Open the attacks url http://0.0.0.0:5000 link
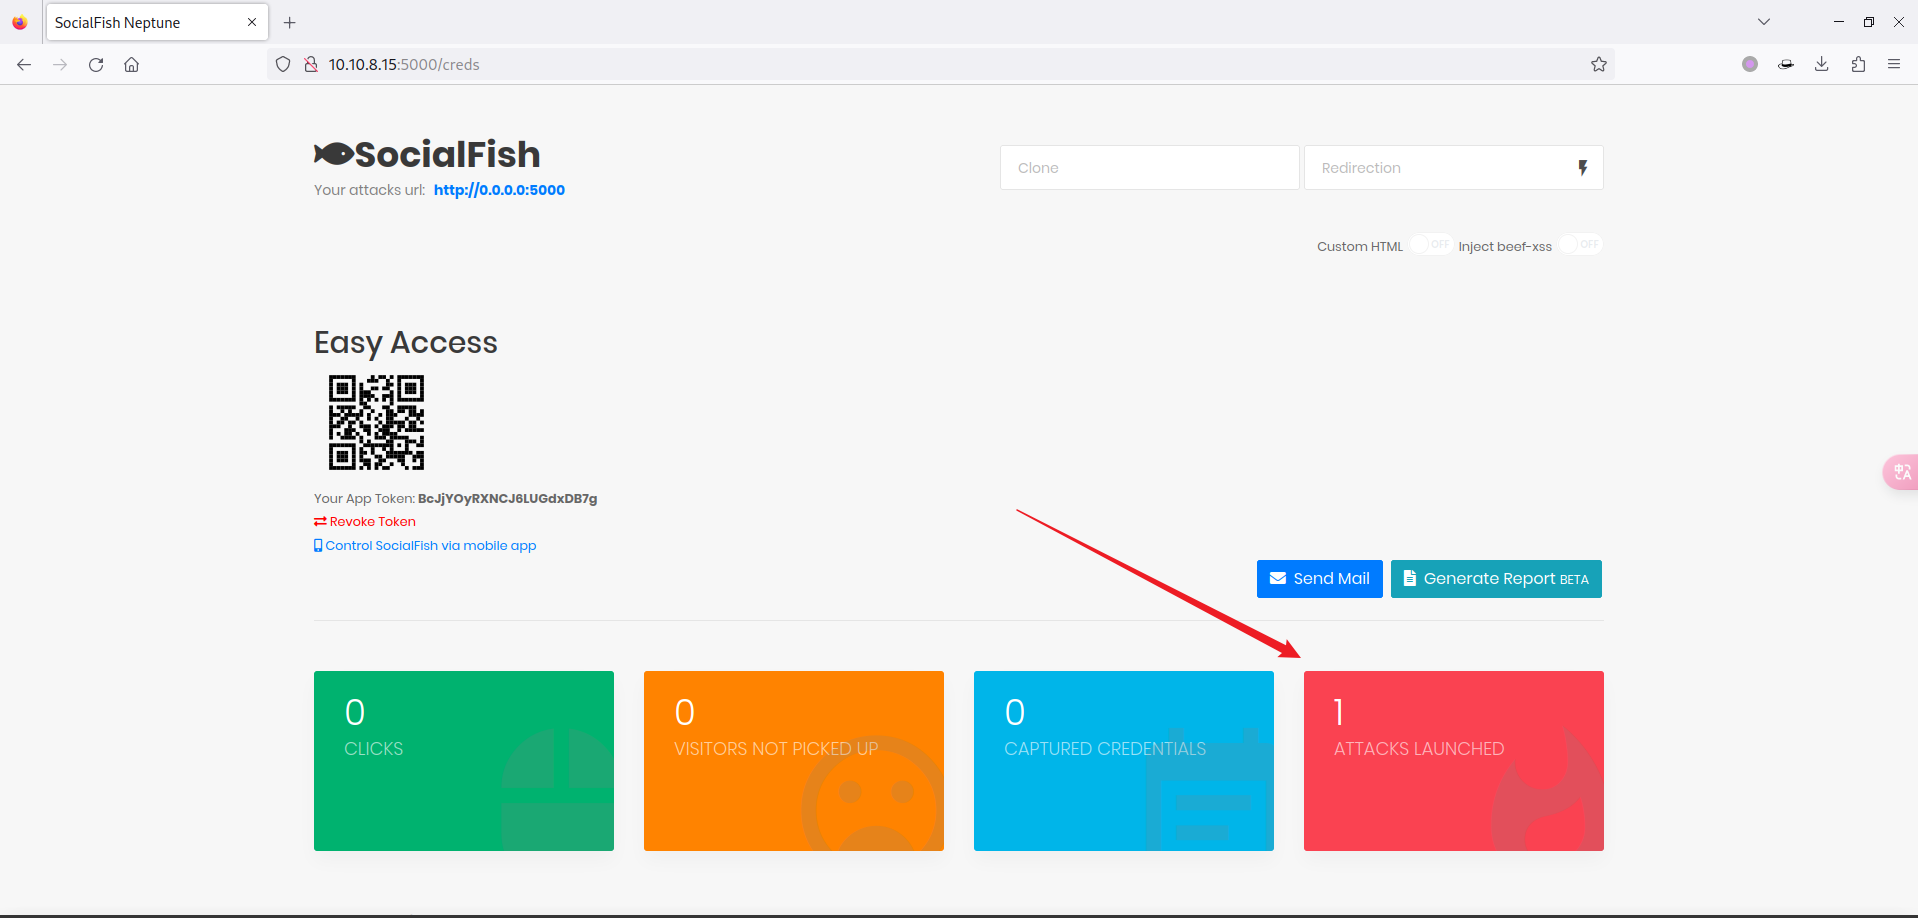 [499, 190]
